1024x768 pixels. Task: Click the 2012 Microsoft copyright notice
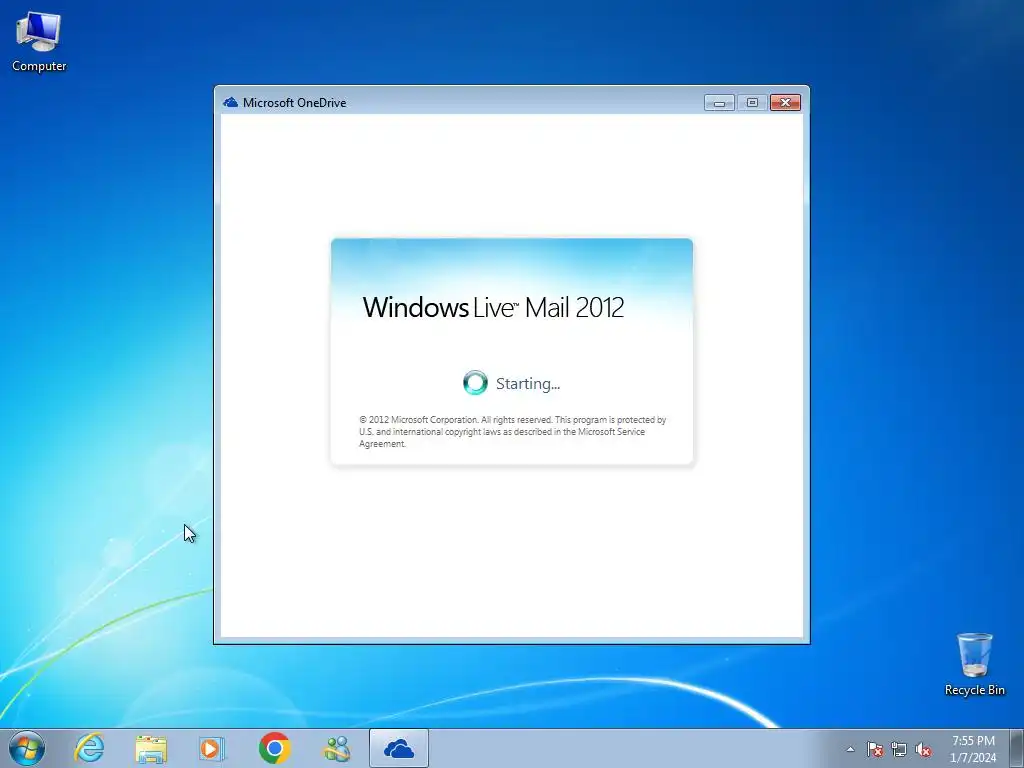click(512, 432)
